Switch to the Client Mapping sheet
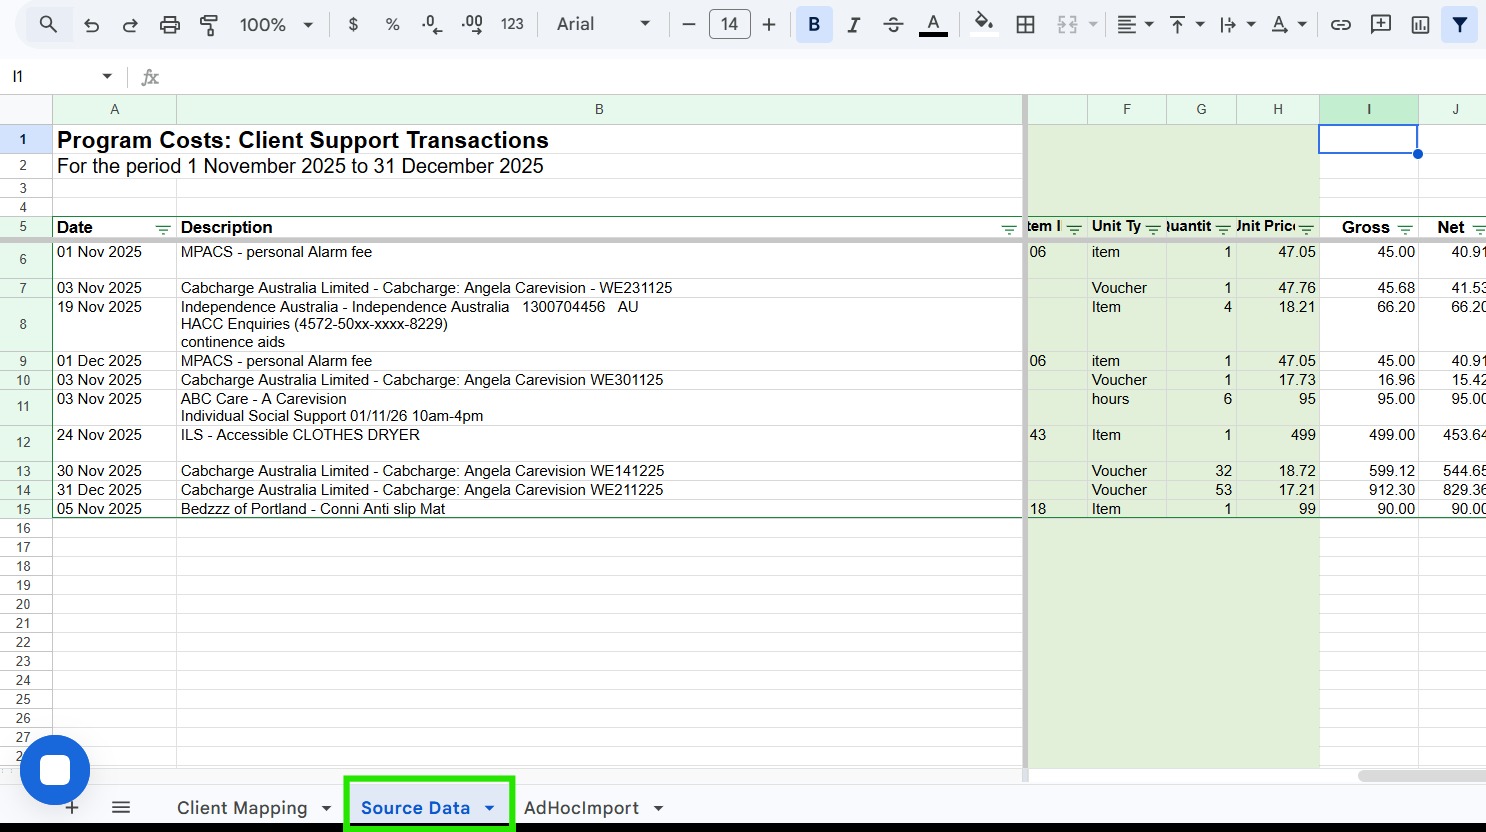This screenshot has width=1486, height=832. (242, 808)
